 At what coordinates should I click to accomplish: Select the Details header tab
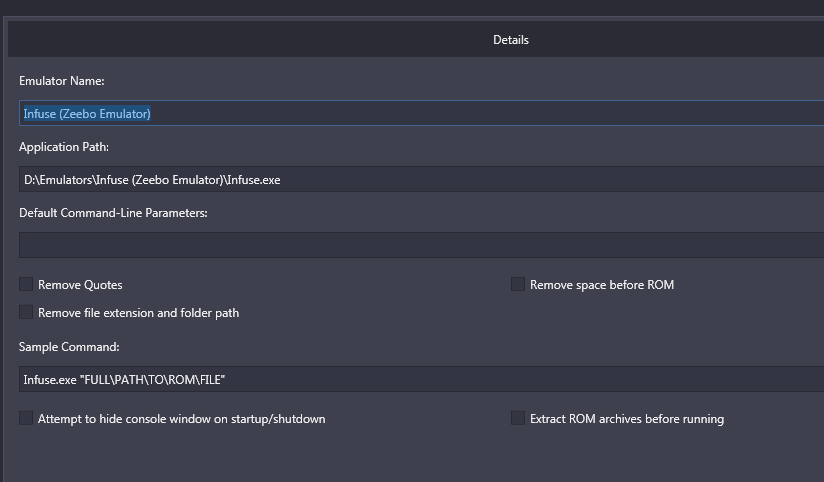tap(511, 40)
